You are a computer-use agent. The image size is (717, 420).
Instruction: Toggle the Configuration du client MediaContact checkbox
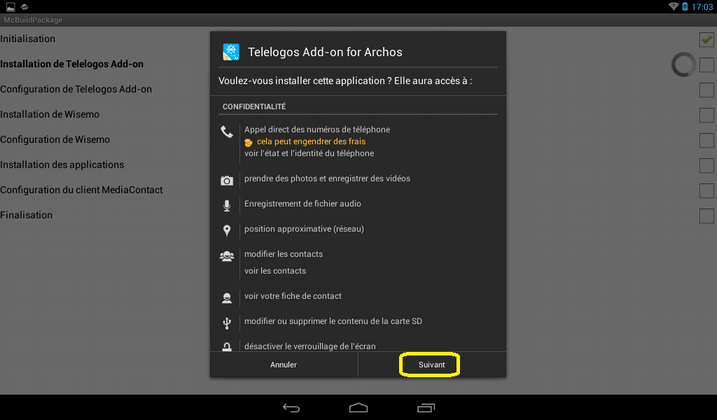706,191
